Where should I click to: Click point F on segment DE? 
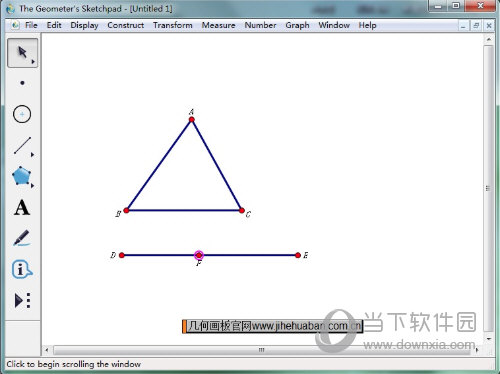coord(199,255)
